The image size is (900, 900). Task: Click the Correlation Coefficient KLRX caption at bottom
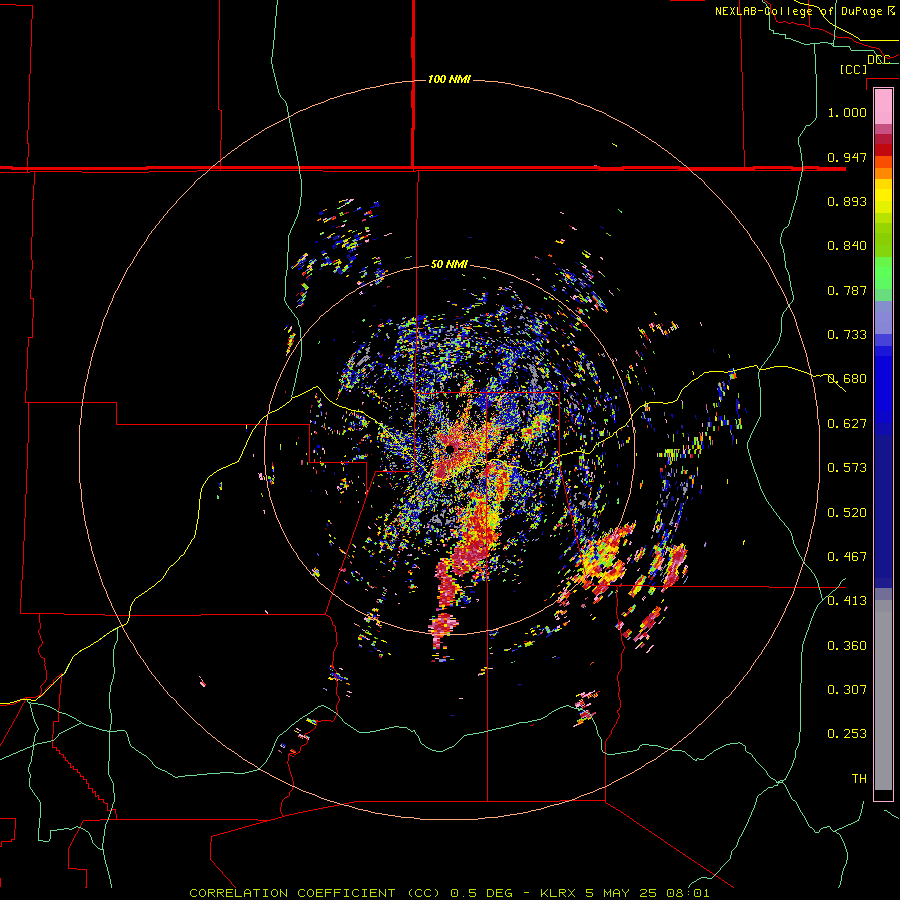[x=449, y=893]
